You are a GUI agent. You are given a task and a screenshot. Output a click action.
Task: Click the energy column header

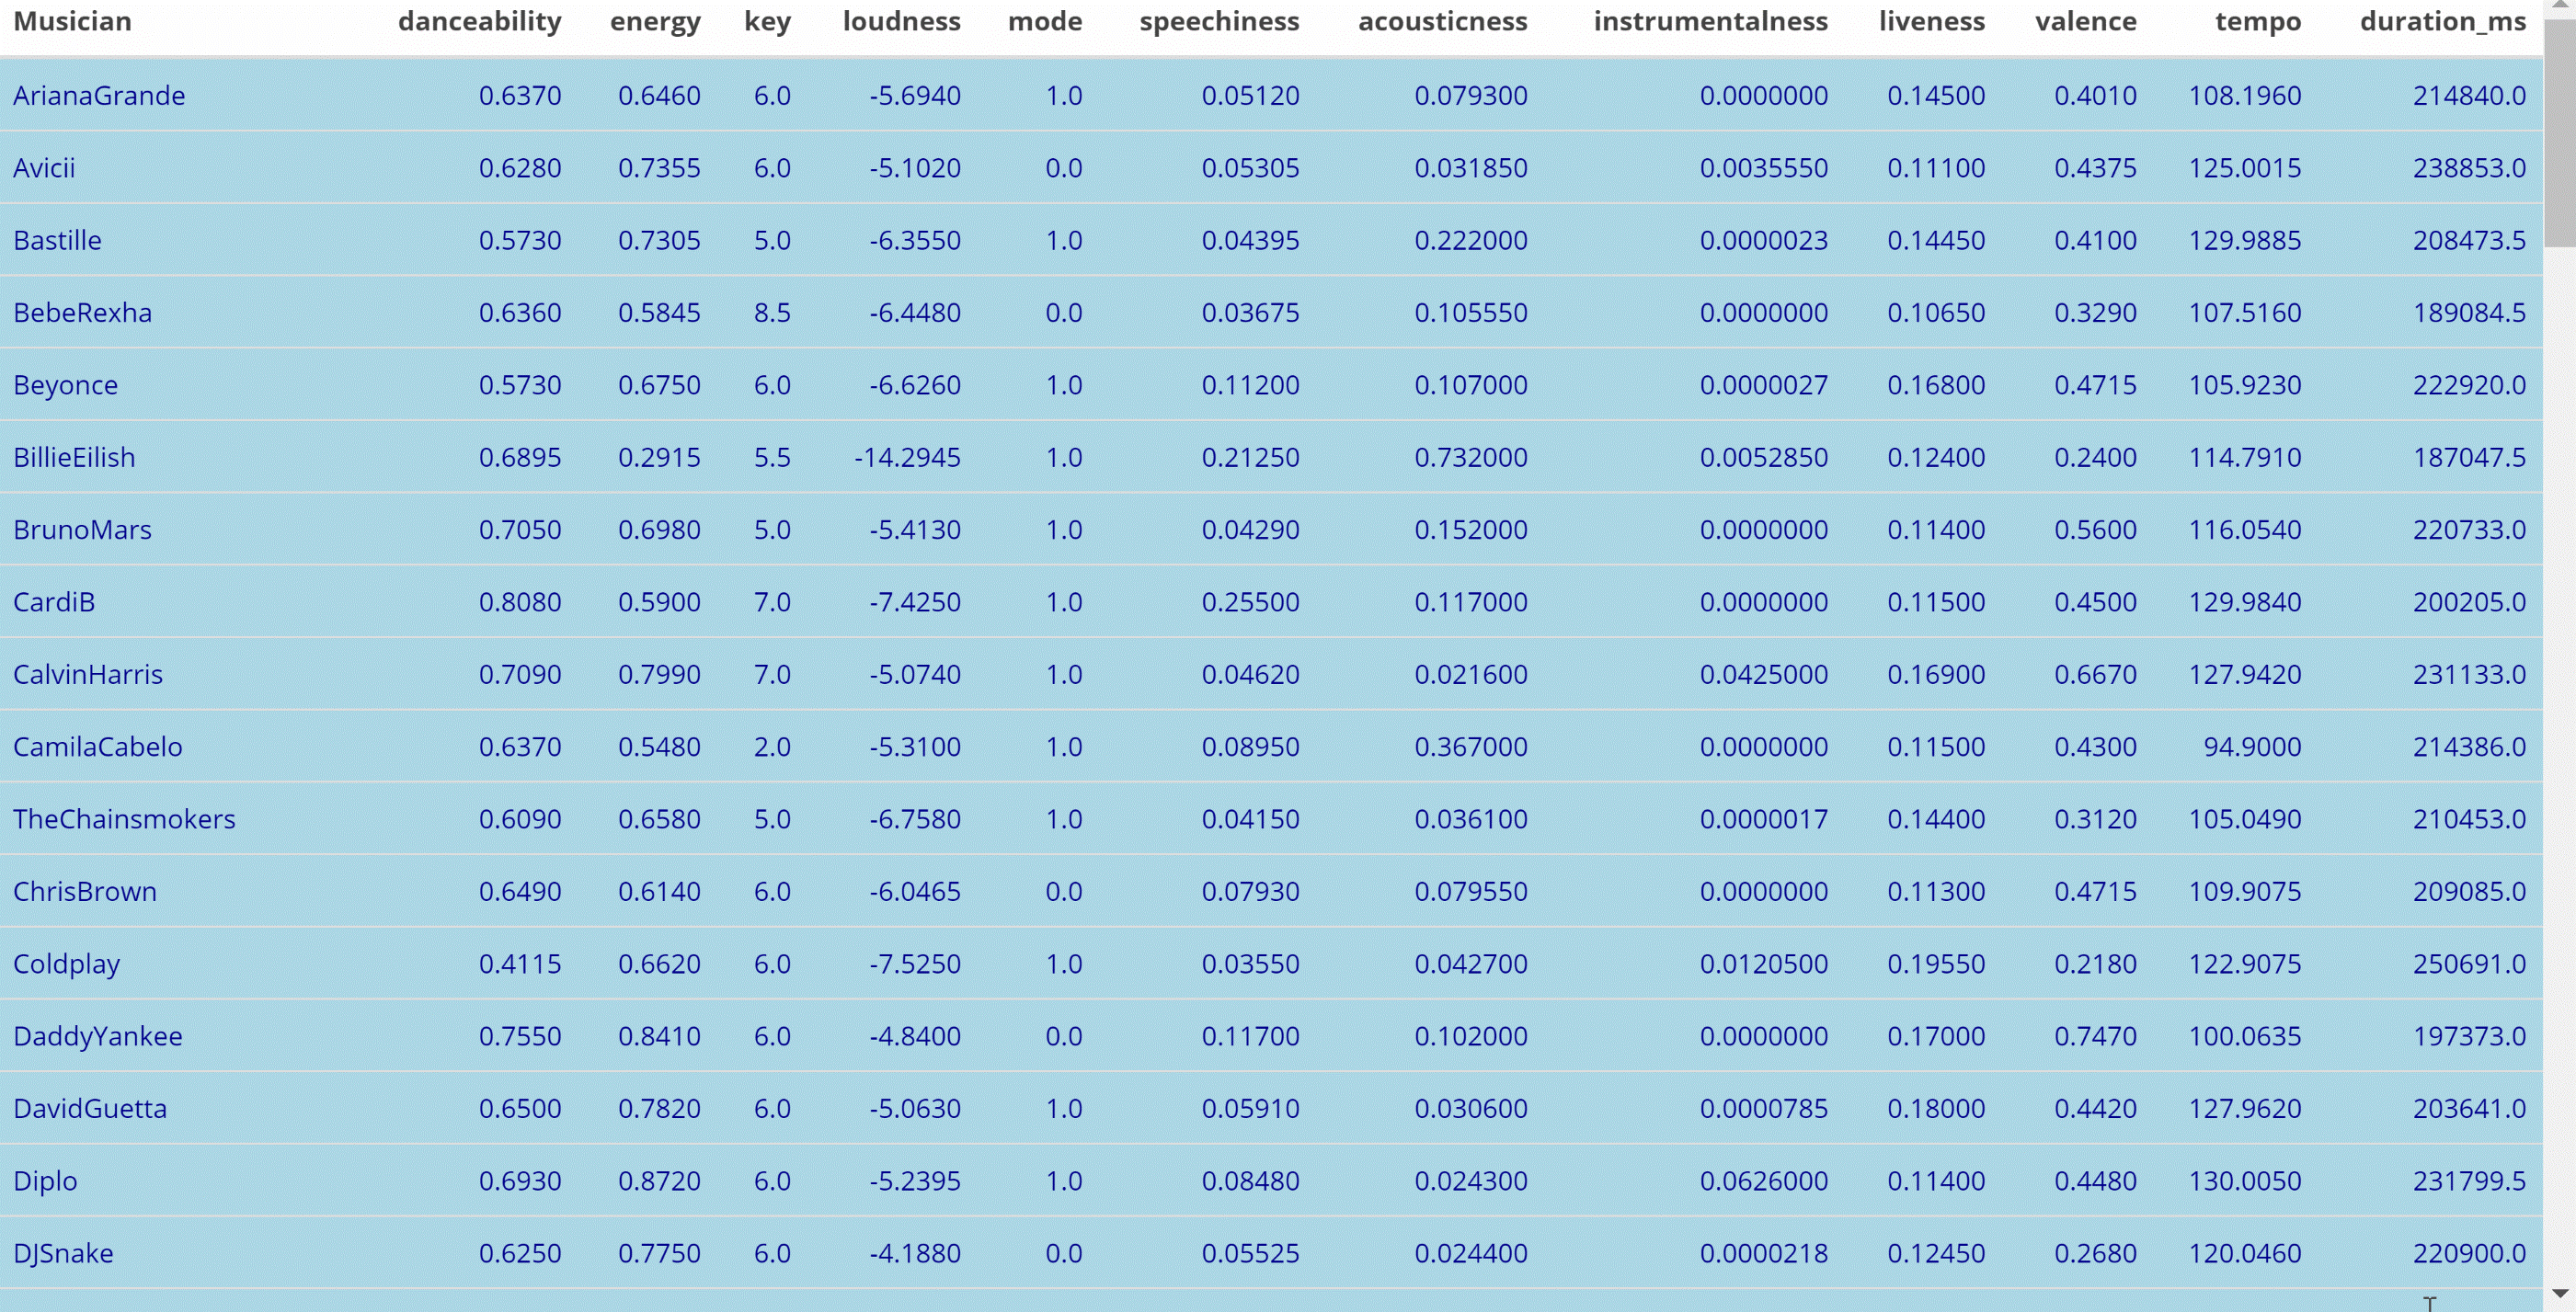tap(655, 22)
